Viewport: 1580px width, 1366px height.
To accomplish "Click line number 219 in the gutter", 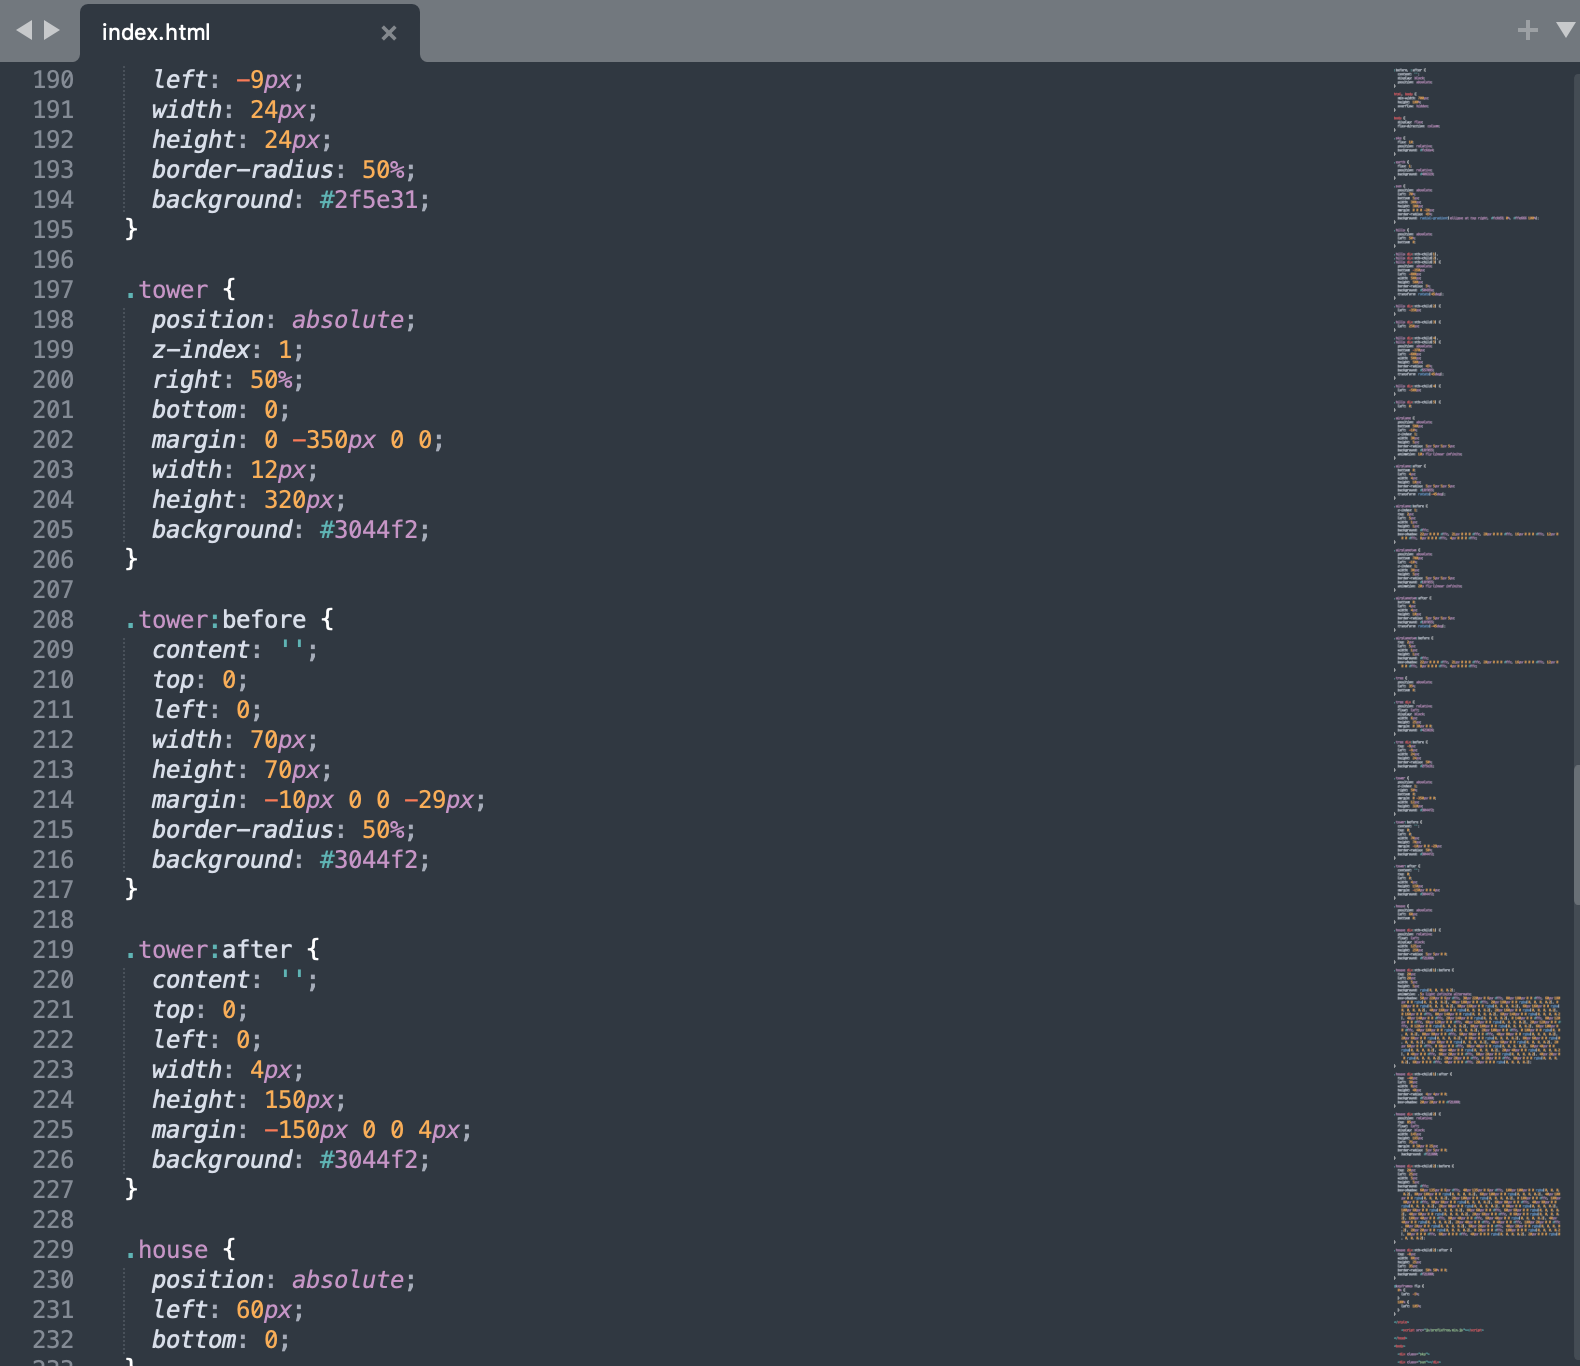I will pos(53,950).
